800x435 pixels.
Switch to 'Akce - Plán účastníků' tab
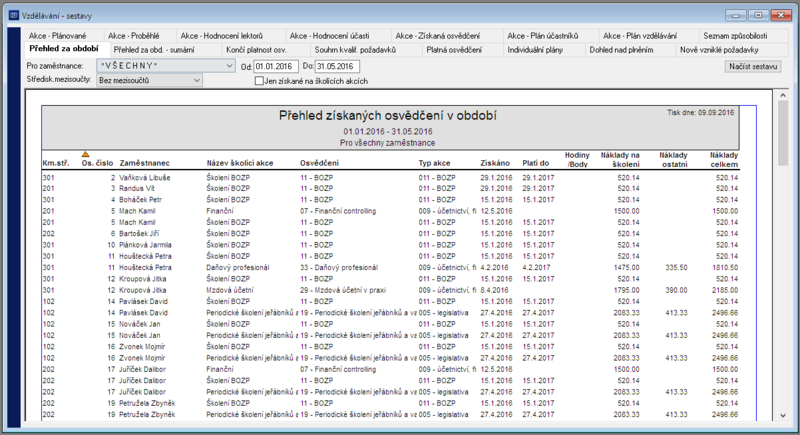(x=543, y=36)
